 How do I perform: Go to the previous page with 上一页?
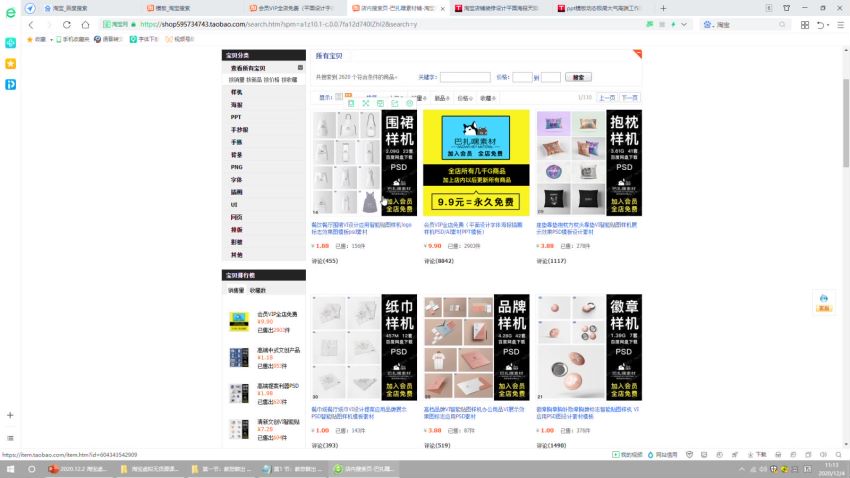click(x=607, y=98)
